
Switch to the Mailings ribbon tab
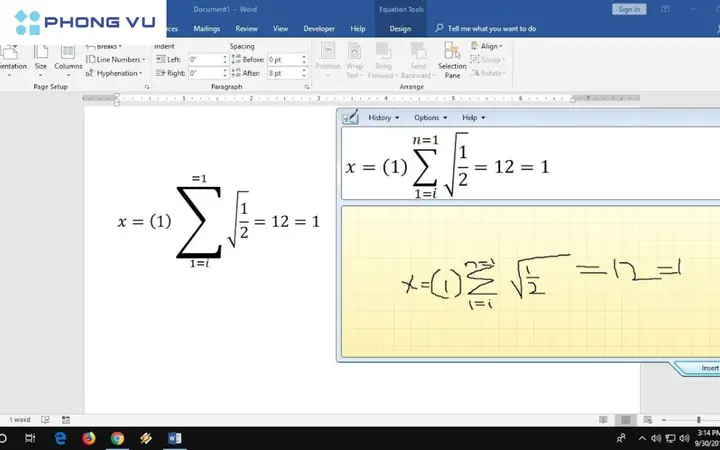pyautogui.click(x=206, y=29)
